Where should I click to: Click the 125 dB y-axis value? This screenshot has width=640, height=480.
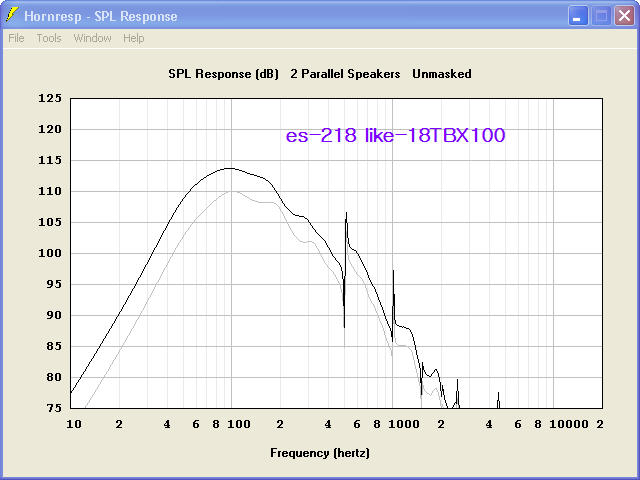point(50,98)
